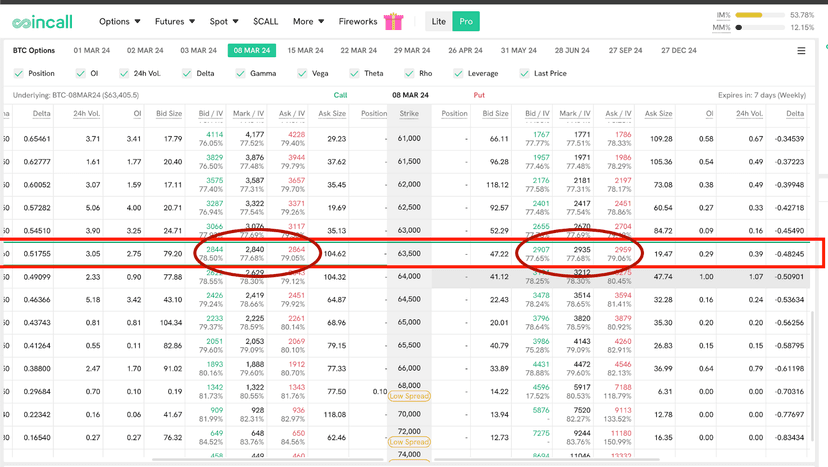Click call delta value 0.51755
The height and width of the screenshot is (467, 828).
tap(37, 254)
